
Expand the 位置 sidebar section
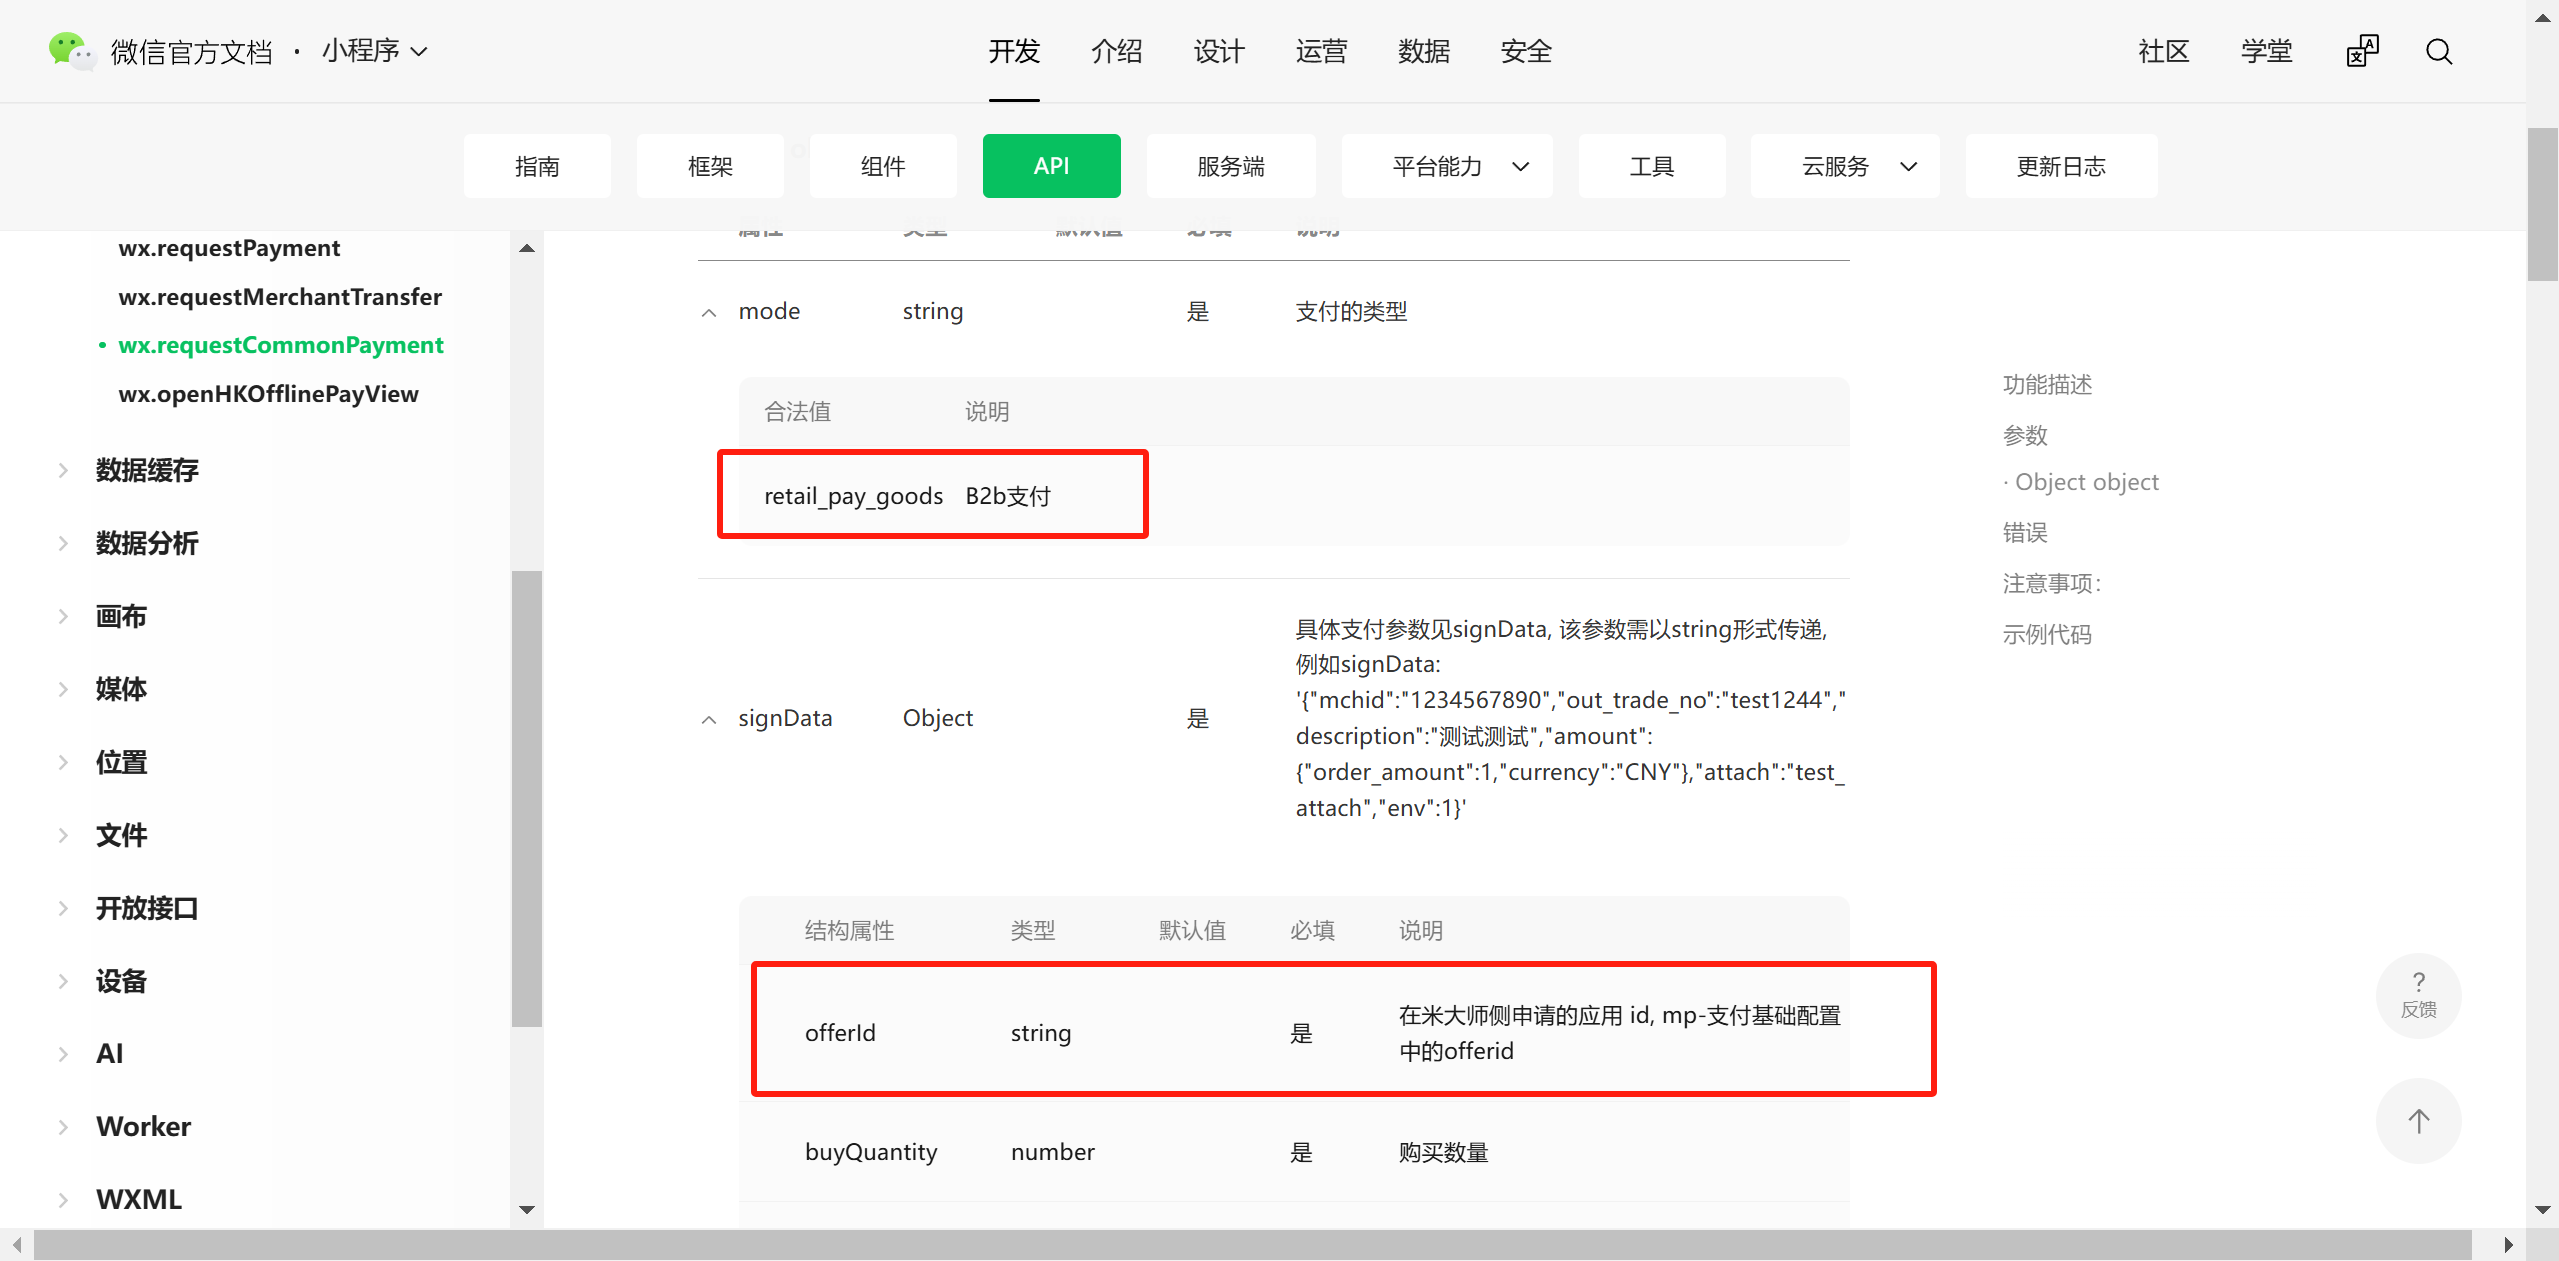point(63,762)
